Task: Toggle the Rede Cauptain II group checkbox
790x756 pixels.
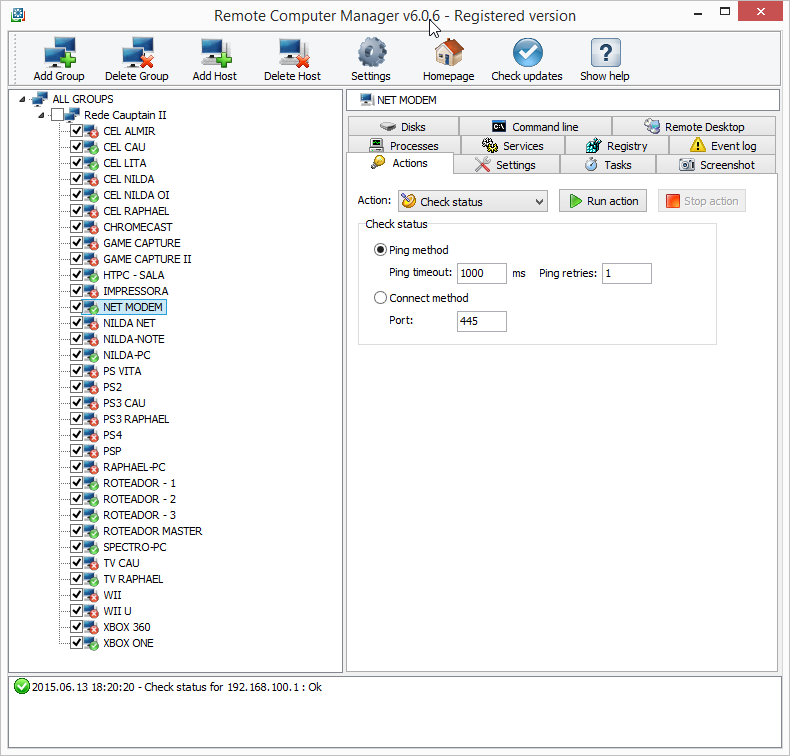Action: 57,115
